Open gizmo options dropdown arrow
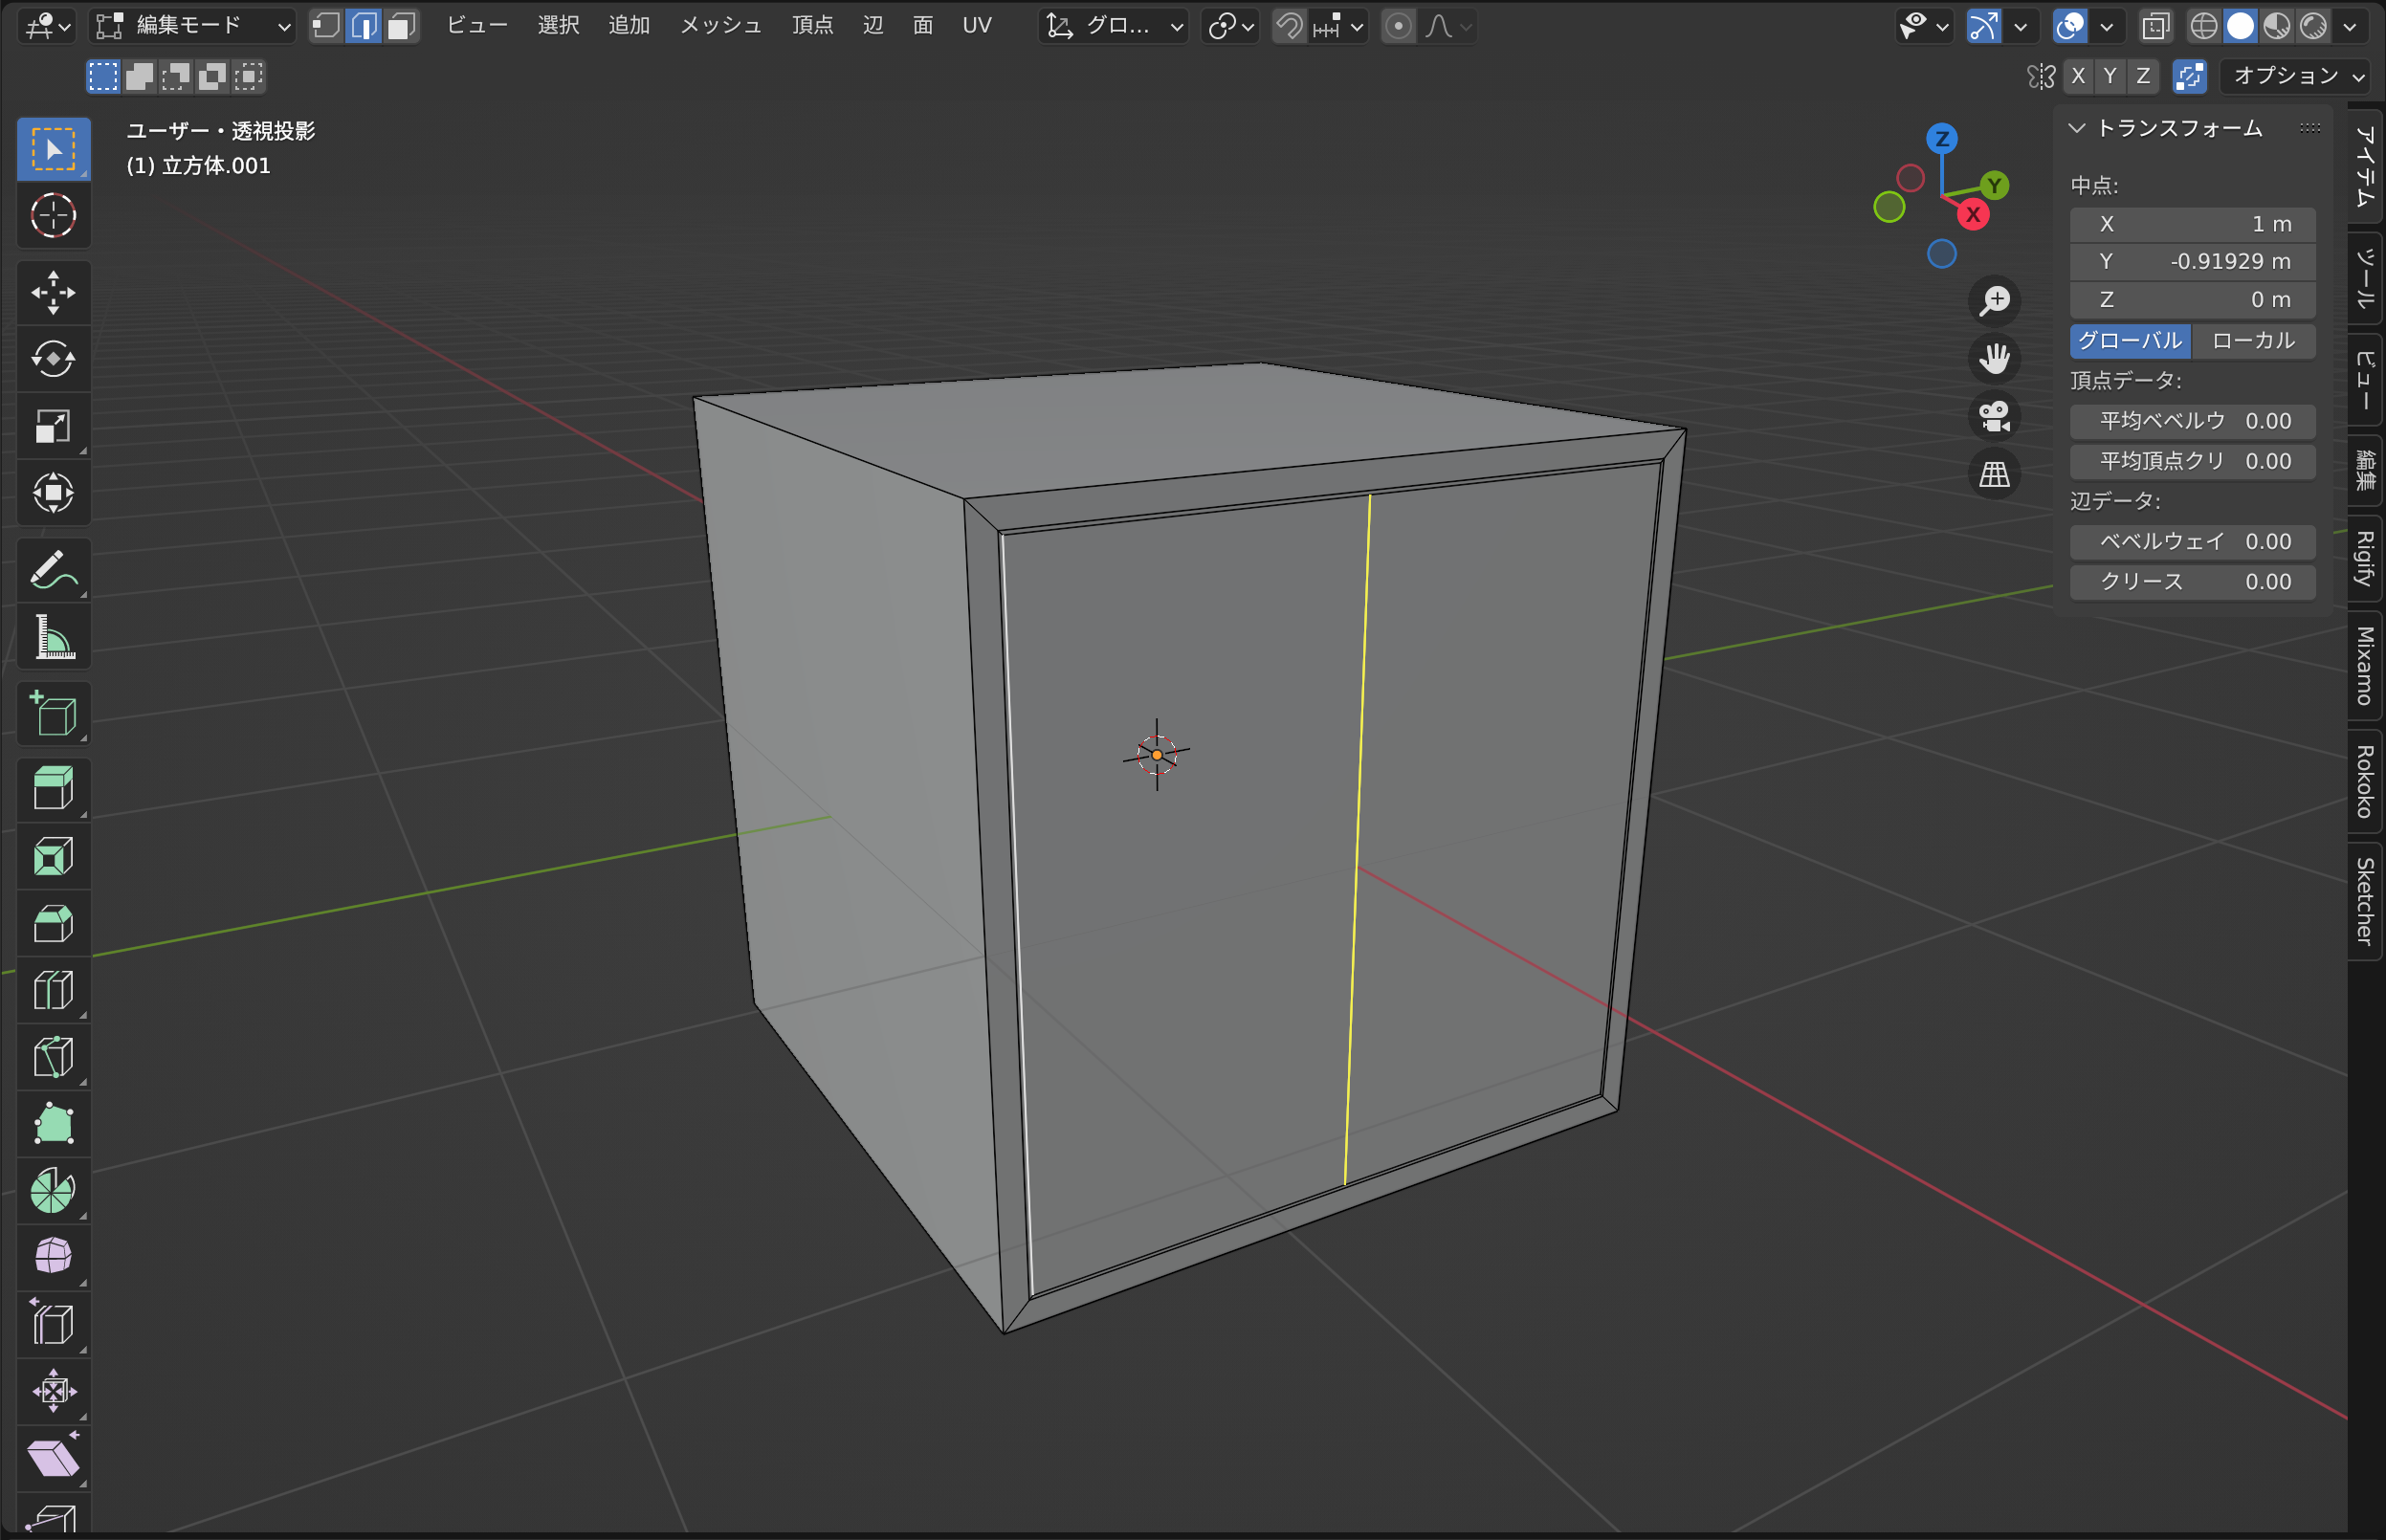The image size is (2386, 1540). [x=2021, y=25]
